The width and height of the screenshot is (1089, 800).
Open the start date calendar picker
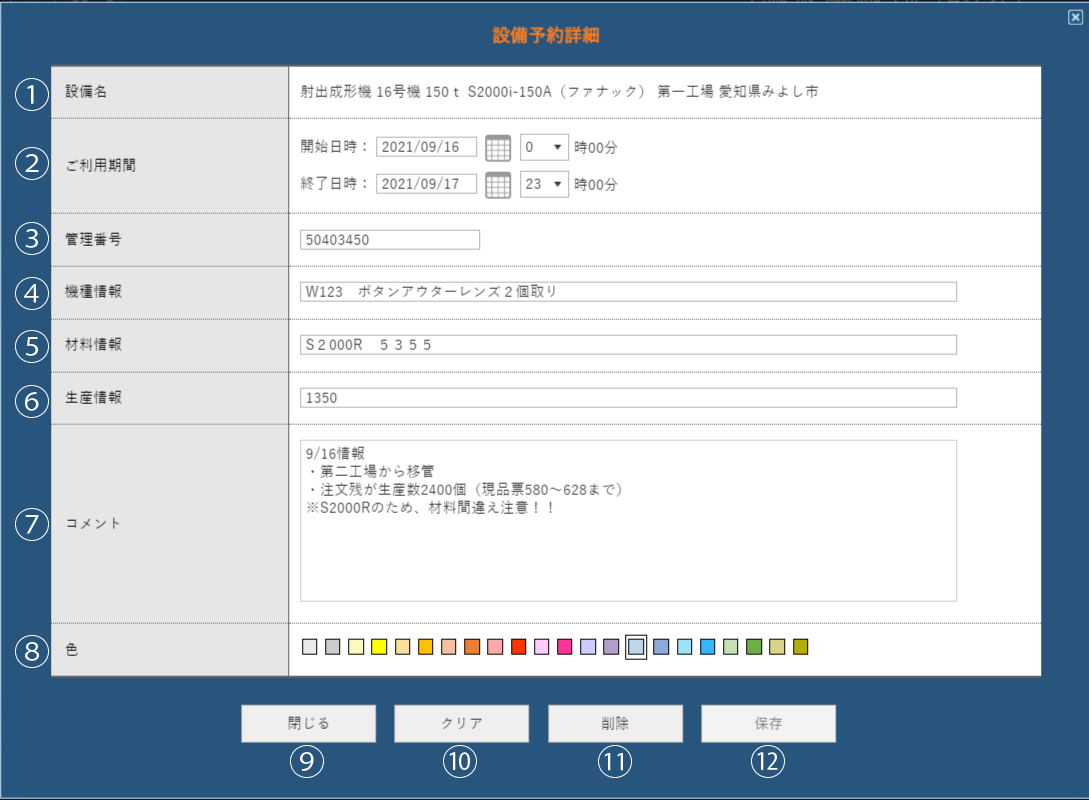pos(498,148)
